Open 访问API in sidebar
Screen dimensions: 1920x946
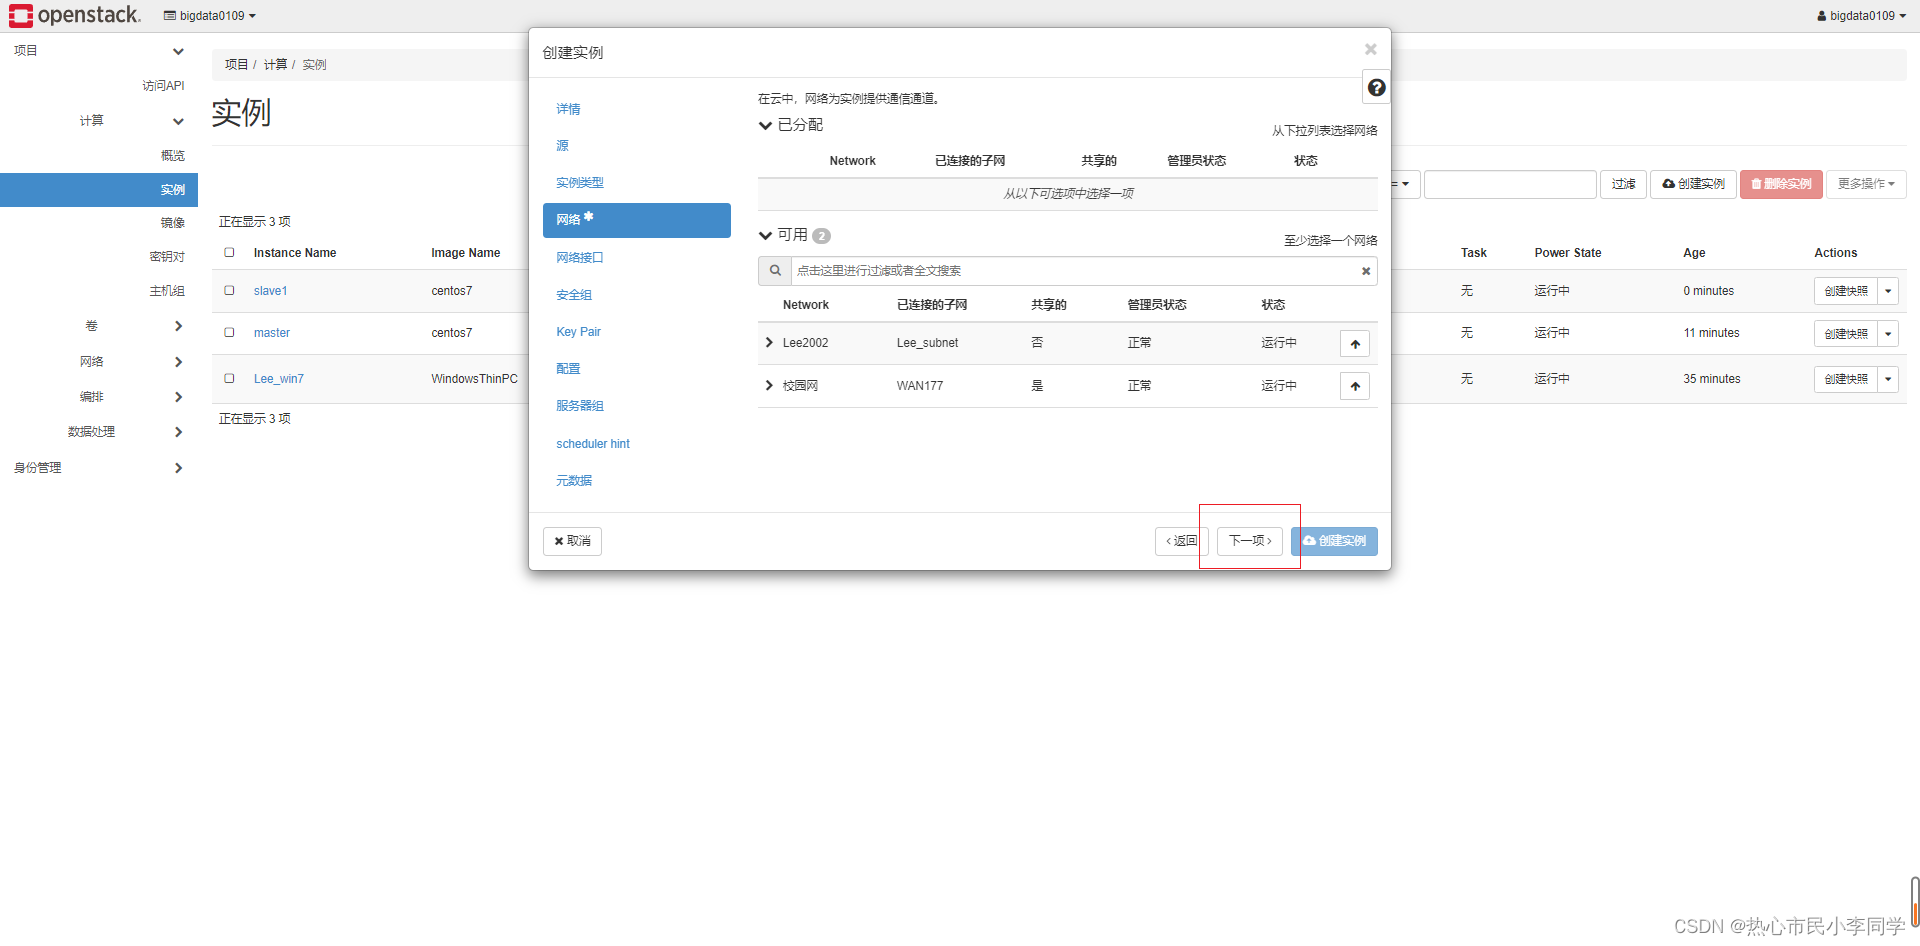point(163,86)
